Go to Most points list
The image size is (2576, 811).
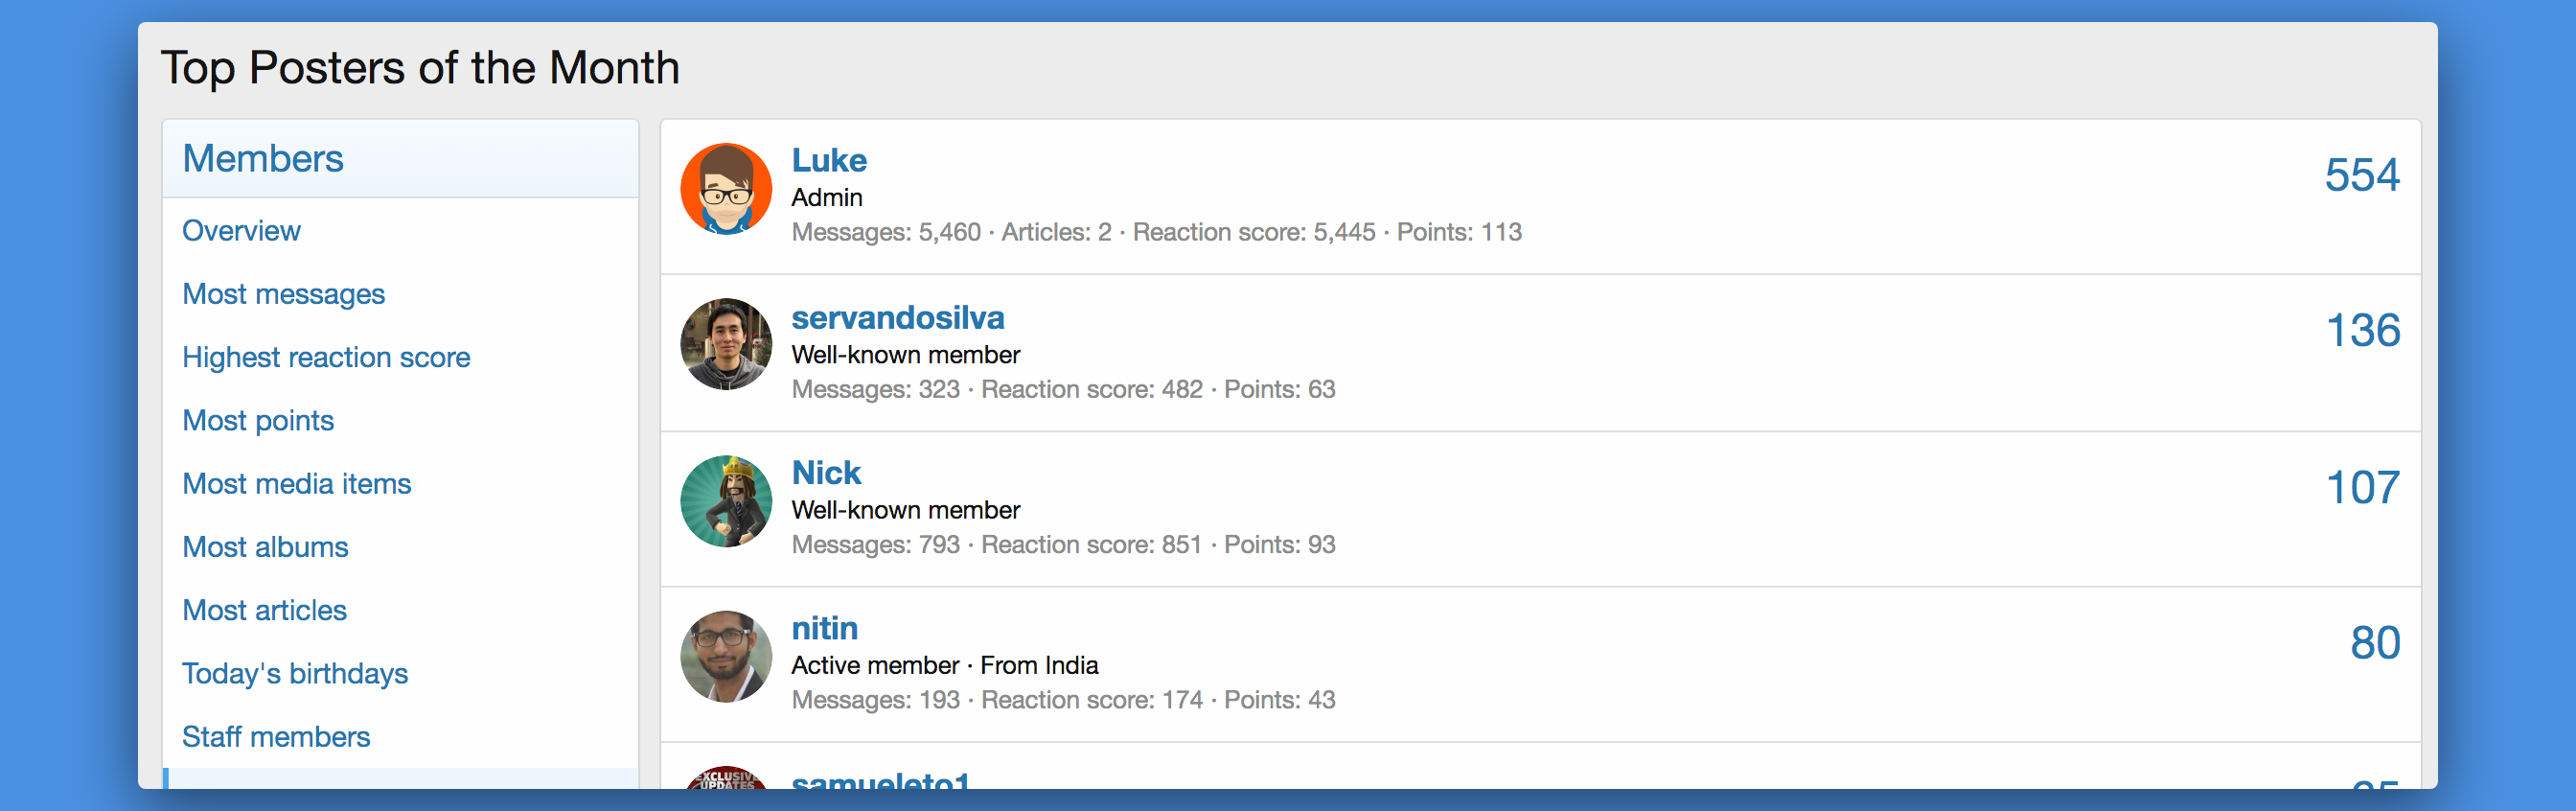click(x=258, y=420)
